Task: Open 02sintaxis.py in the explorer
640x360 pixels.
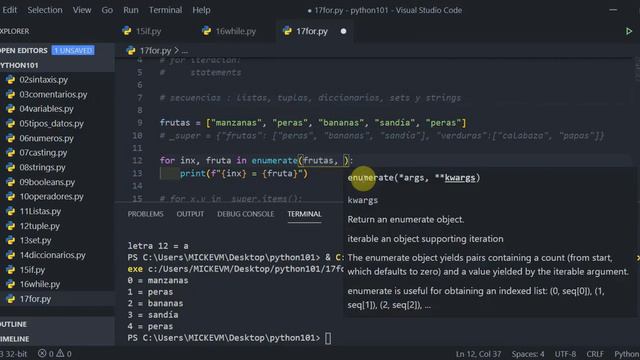Action: click(x=44, y=80)
